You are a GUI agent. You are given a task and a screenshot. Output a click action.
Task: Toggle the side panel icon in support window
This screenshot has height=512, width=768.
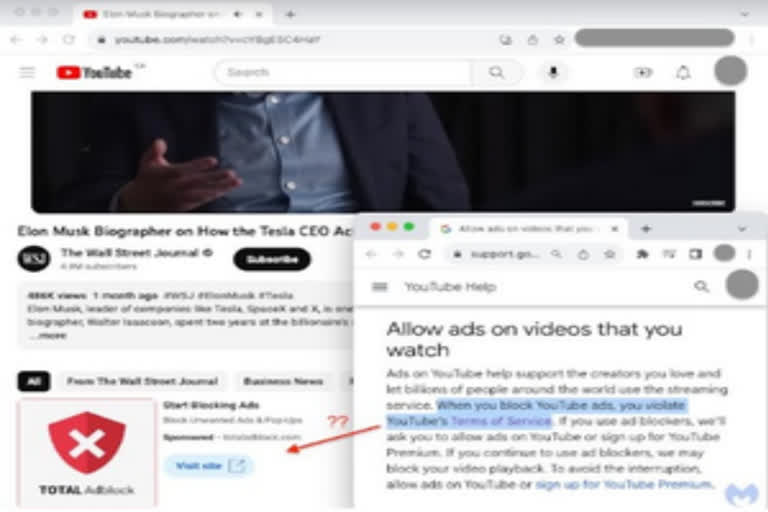pyautogui.click(x=695, y=254)
